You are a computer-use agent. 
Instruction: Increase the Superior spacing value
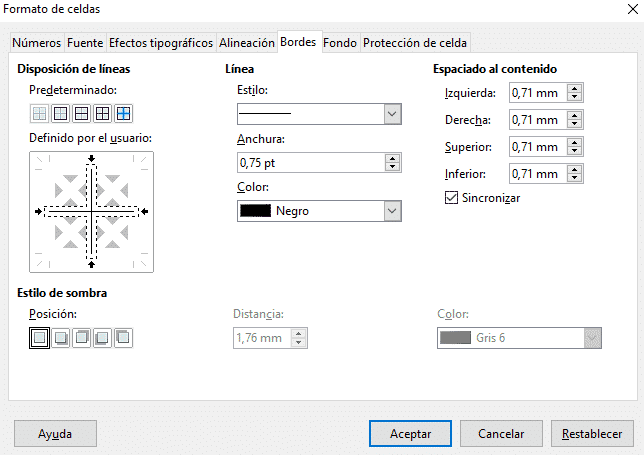click(575, 143)
